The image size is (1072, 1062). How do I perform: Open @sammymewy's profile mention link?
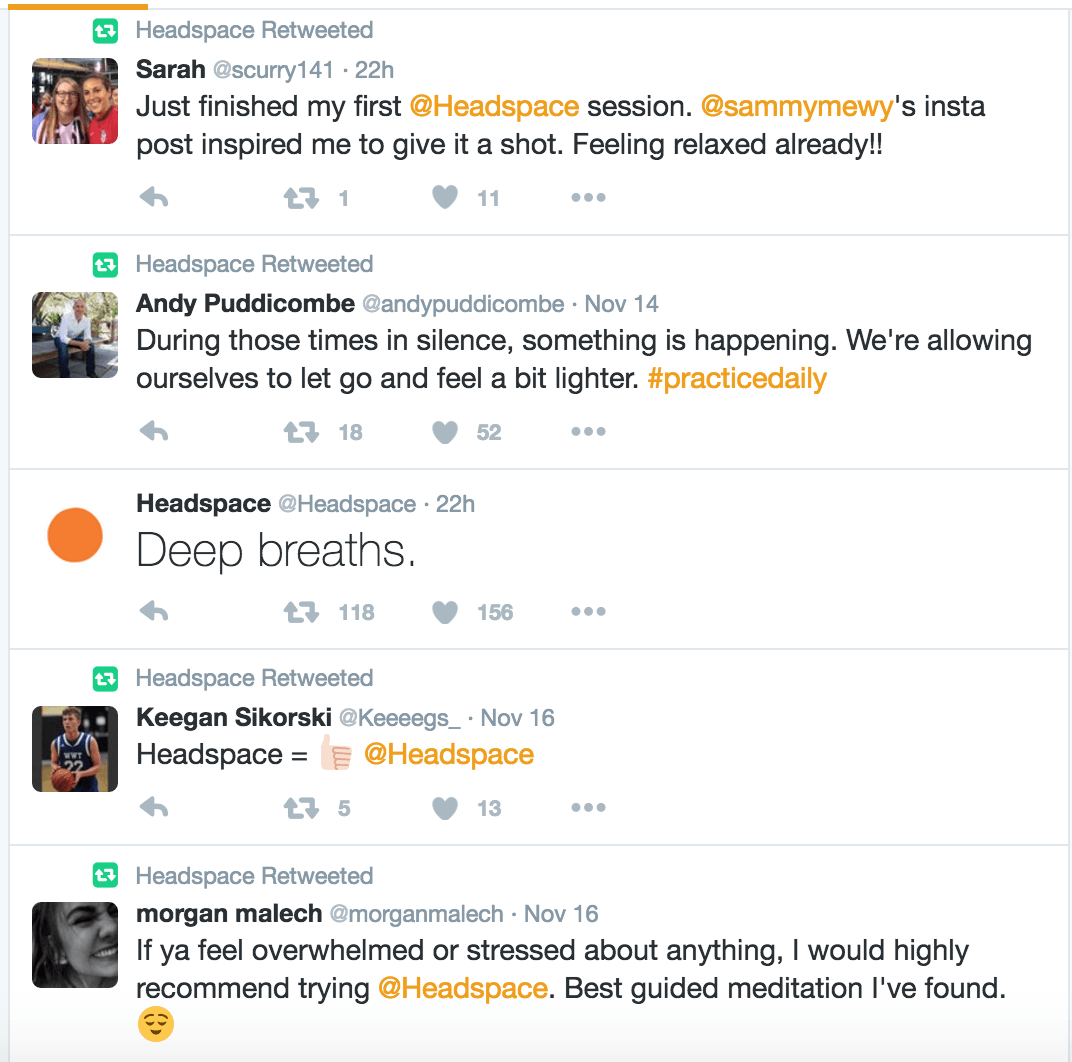click(796, 106)
